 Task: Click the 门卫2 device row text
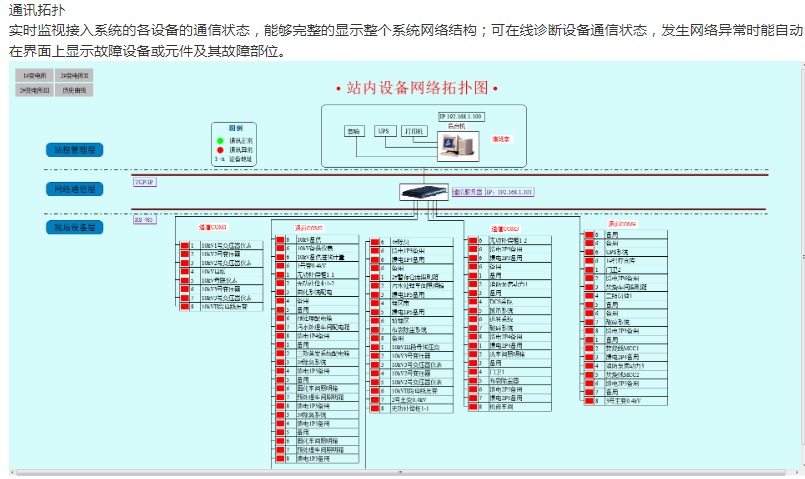pos(614,270)
